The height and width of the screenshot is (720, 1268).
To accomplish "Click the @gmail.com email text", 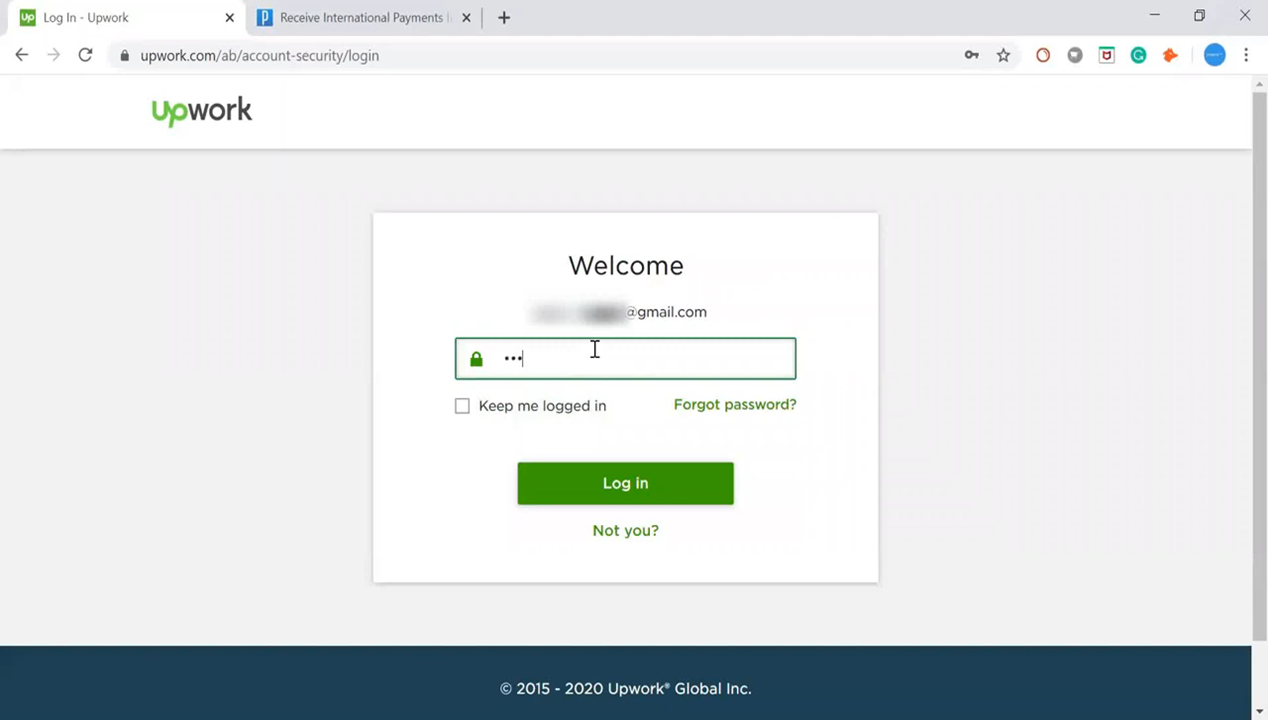I will pos(666,312).
